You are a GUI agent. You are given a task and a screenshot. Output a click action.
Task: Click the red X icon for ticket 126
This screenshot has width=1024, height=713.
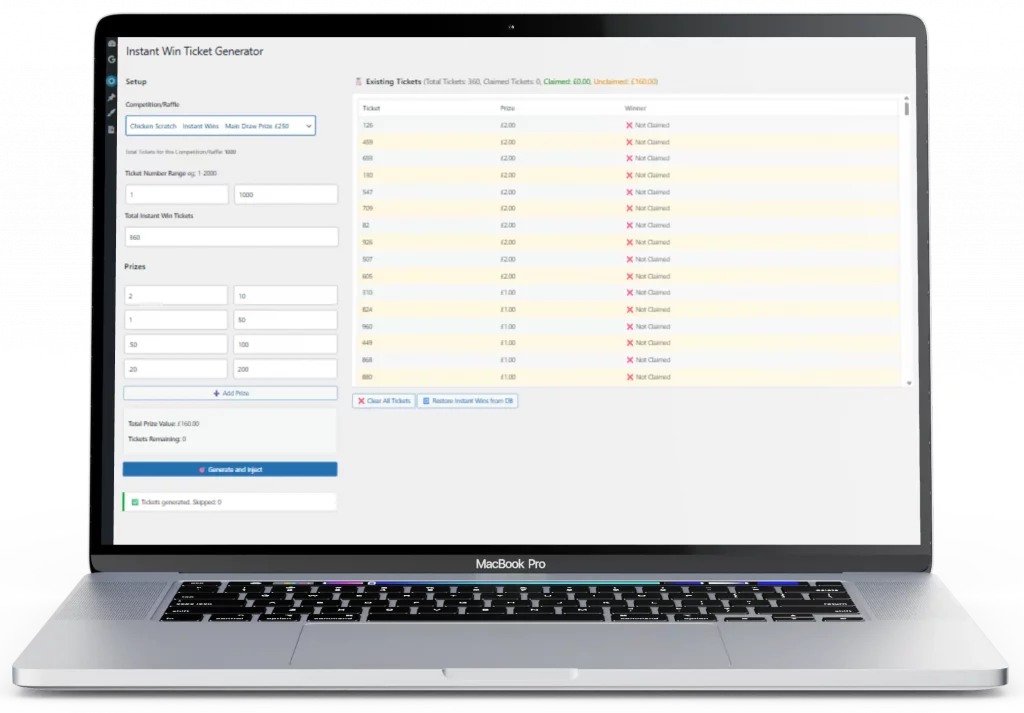627,125
